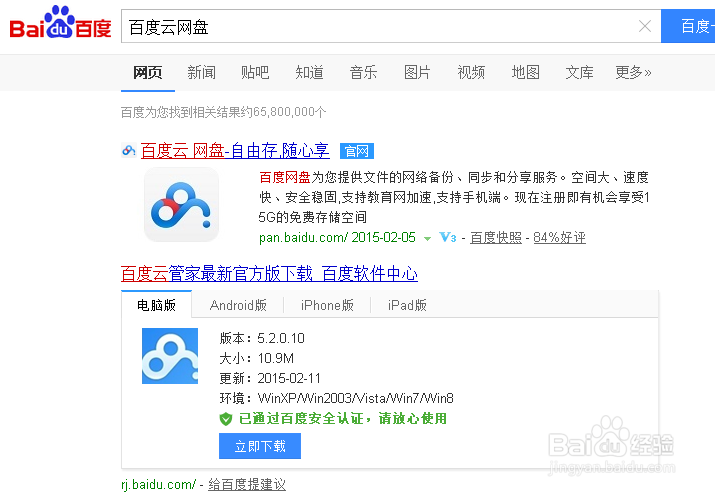Image resolution: width=715 pixels, height=492 pixels.
Task: Select the 电脑版 tab
Action: point(156,305)
